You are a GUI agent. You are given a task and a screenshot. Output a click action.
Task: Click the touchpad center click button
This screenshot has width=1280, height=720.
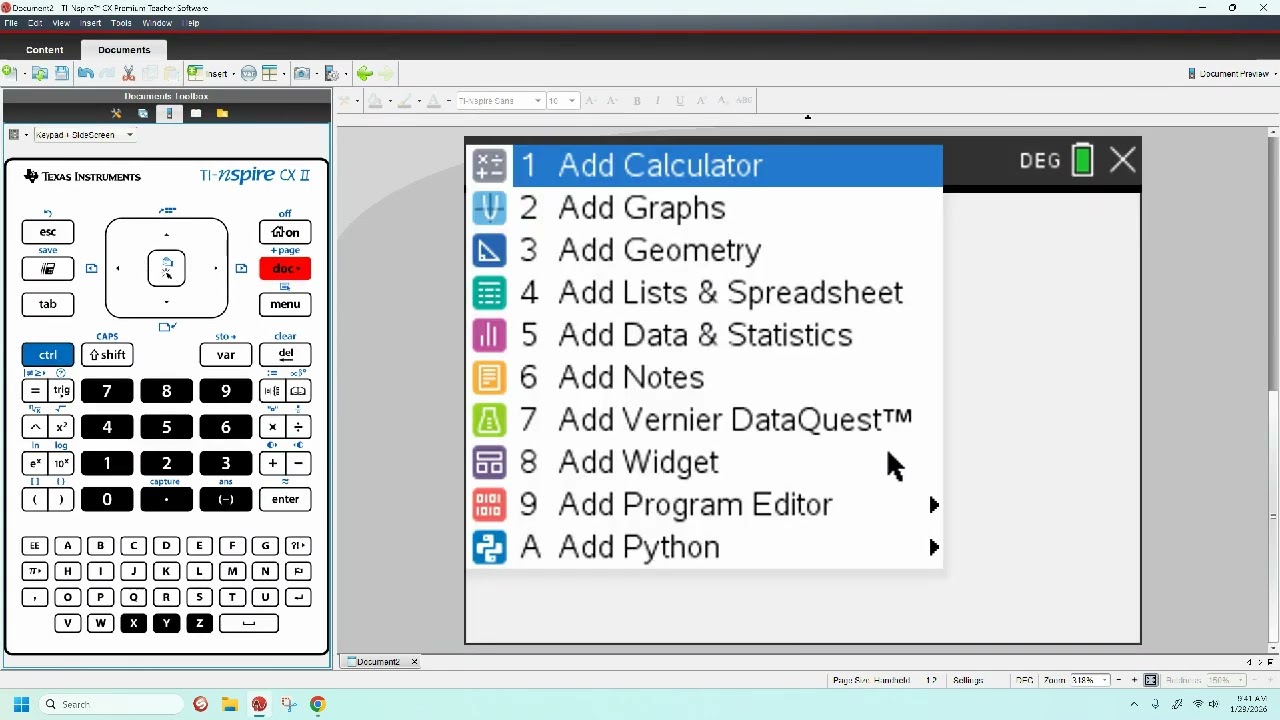click(167, 268)
